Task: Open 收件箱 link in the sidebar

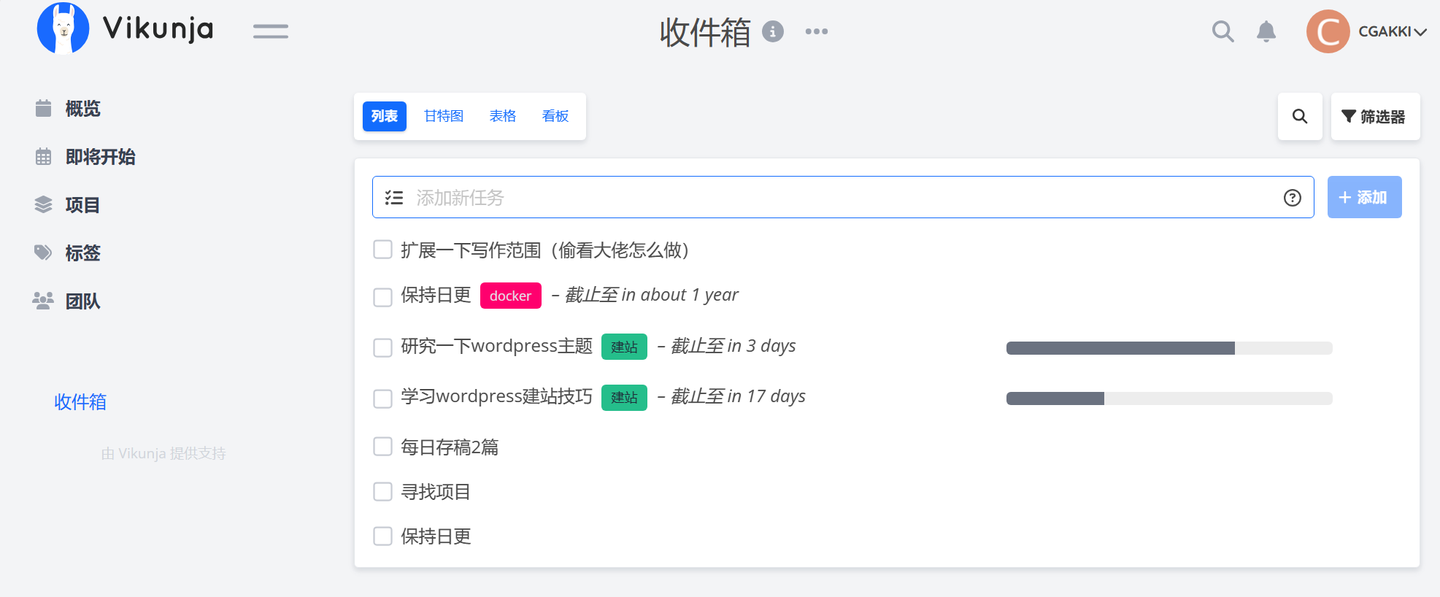Action: pyautogui.click(x=80, y=403)
